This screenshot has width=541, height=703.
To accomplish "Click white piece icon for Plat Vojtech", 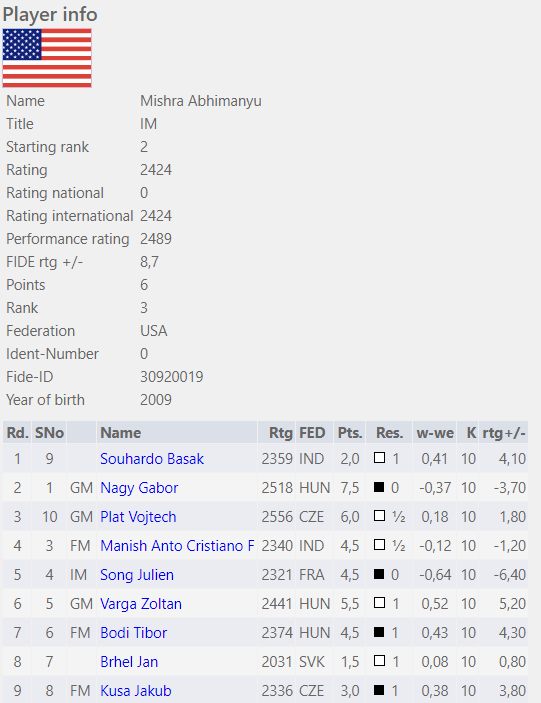I will click(379, 516).
